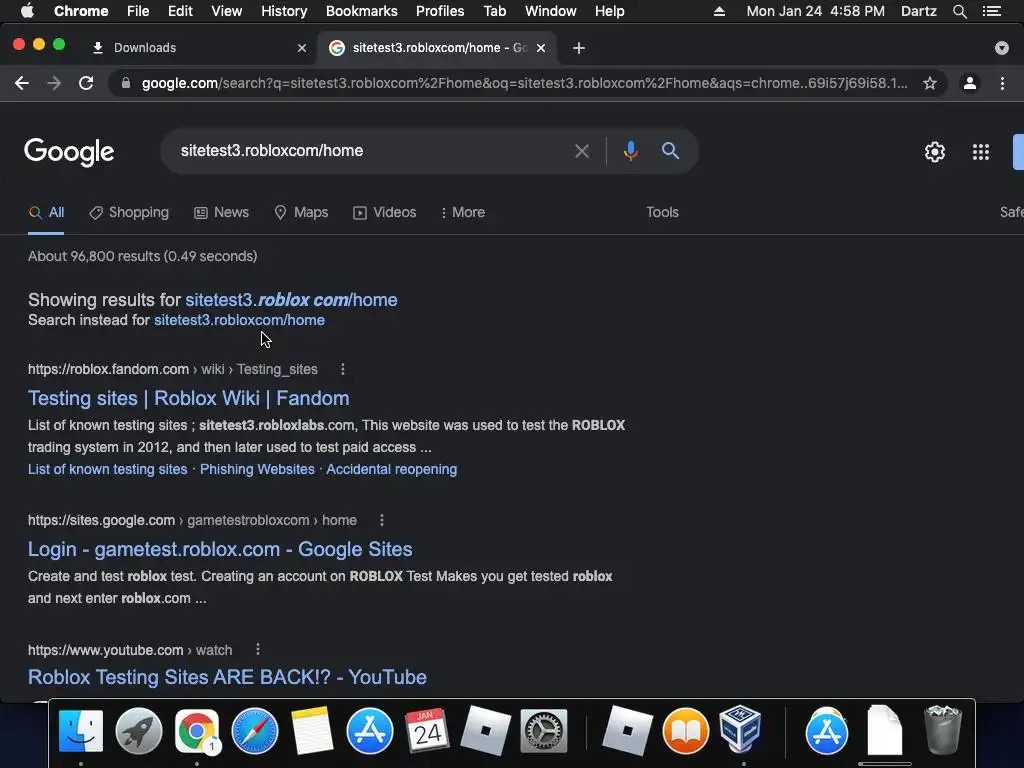Expand the More search categories
Screen dimensions: 1024x768
tap(463, 212)
